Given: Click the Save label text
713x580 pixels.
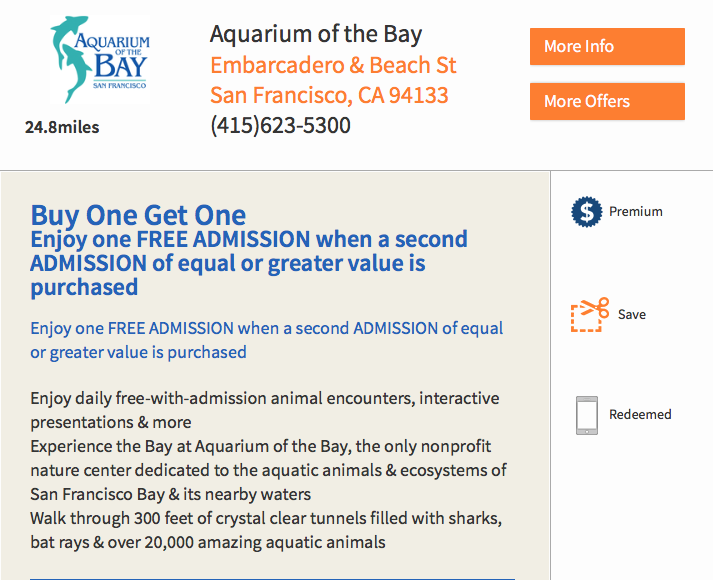Looking at the screenshot, I should [632, 315].
